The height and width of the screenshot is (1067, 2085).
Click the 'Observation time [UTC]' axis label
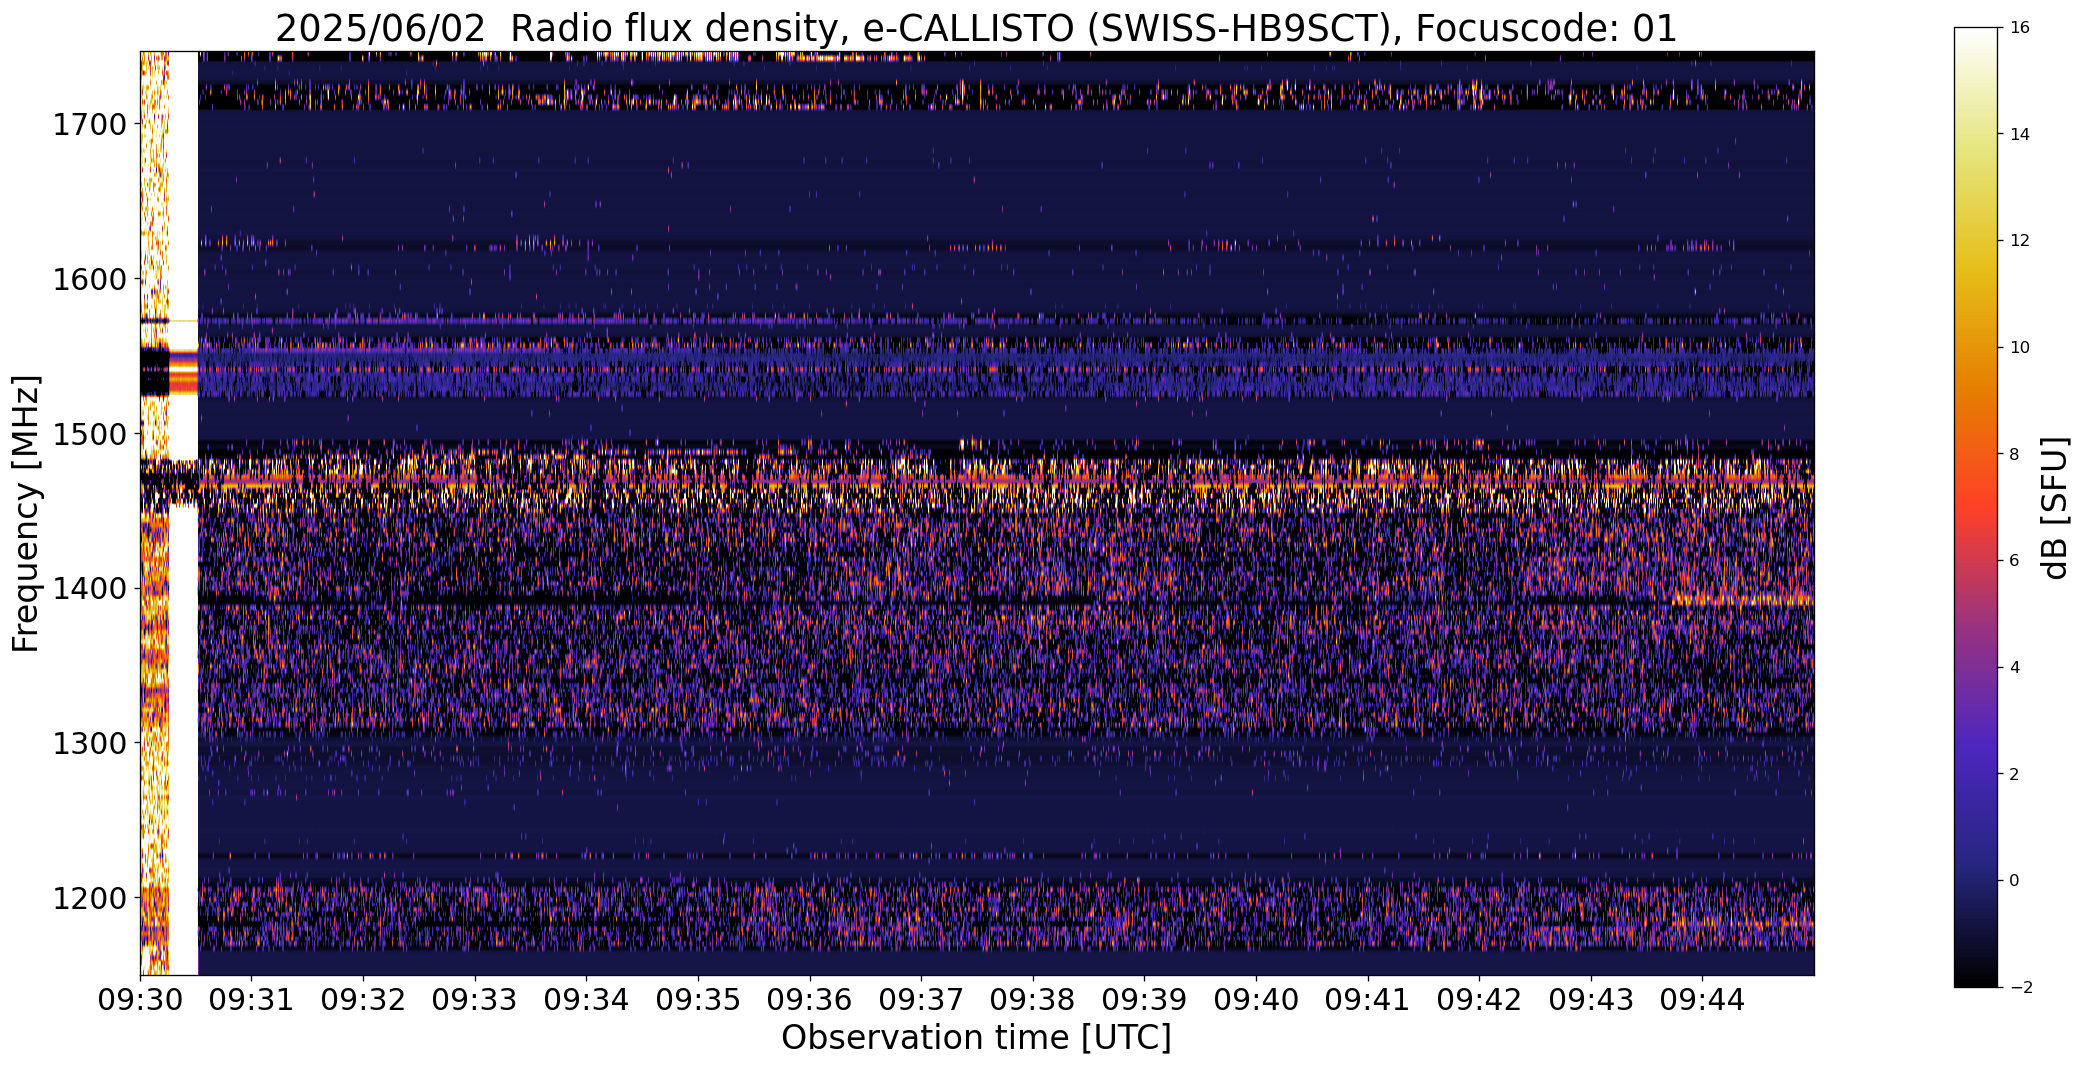click(976, 1037)
